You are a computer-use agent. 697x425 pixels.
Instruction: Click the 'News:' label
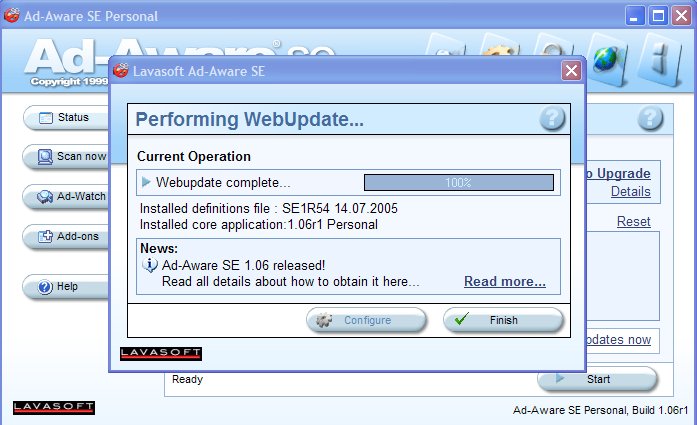(x=159, y=248)
